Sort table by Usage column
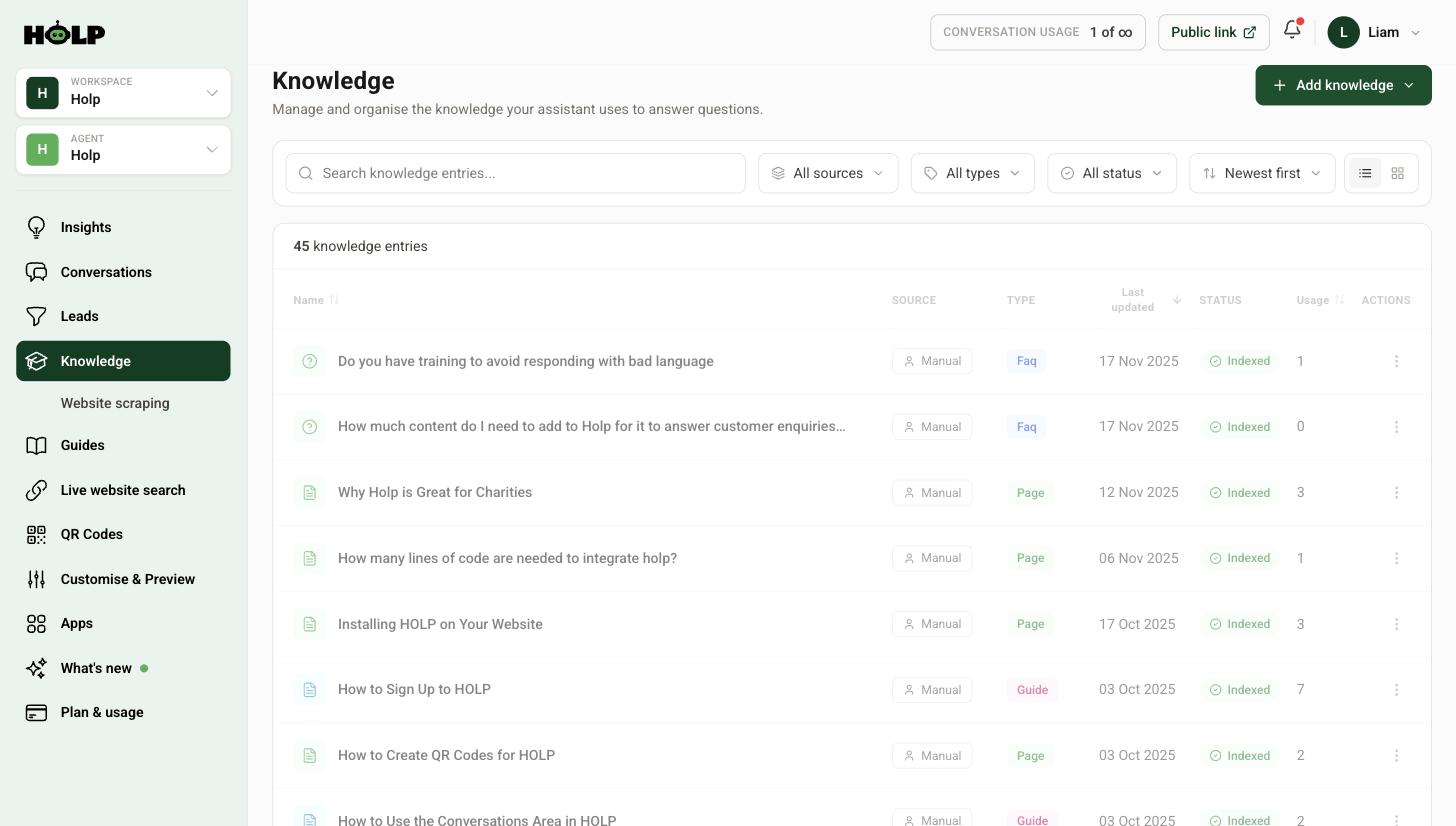 1320,300
